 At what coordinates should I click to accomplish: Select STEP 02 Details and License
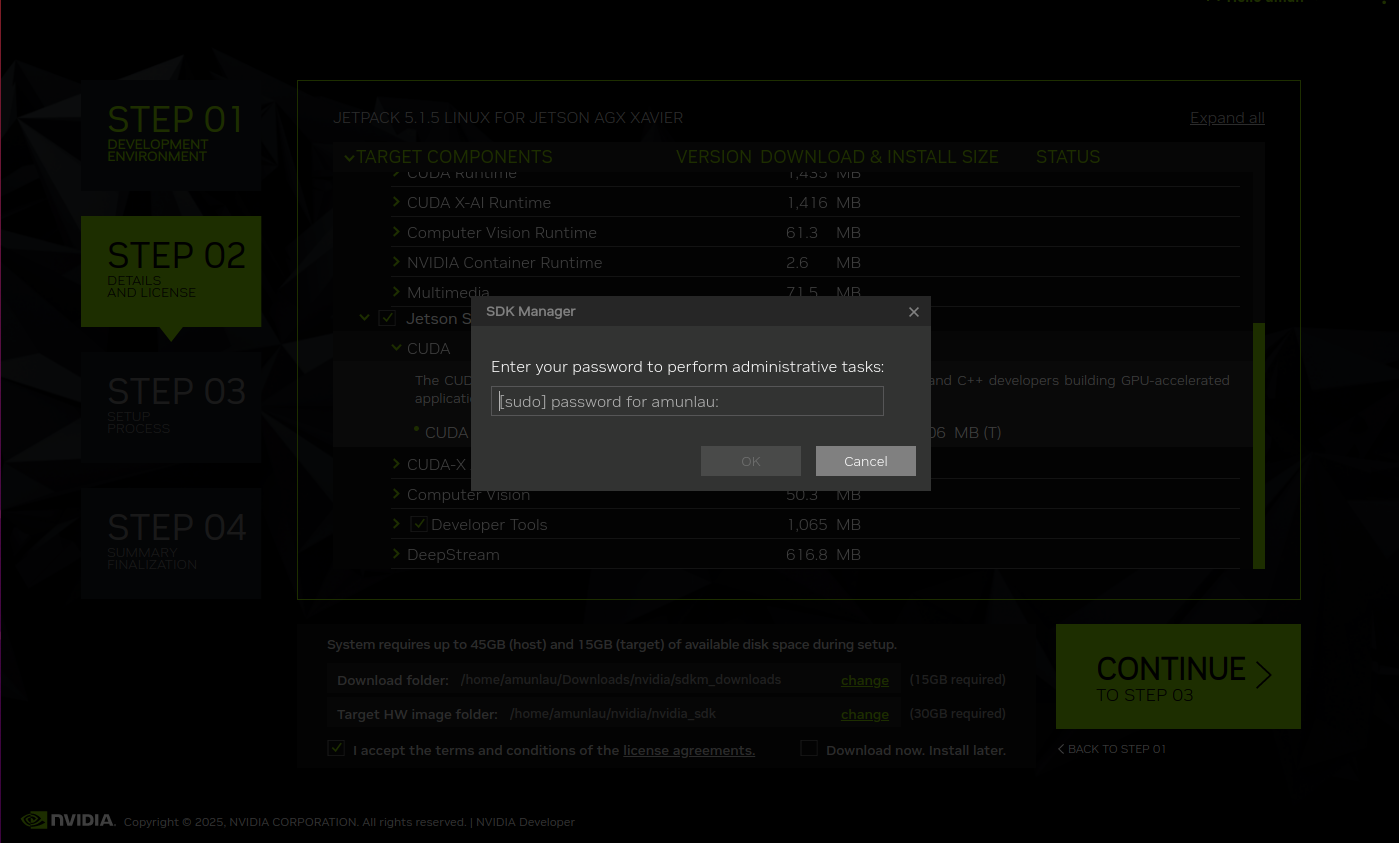coord(171,271)
